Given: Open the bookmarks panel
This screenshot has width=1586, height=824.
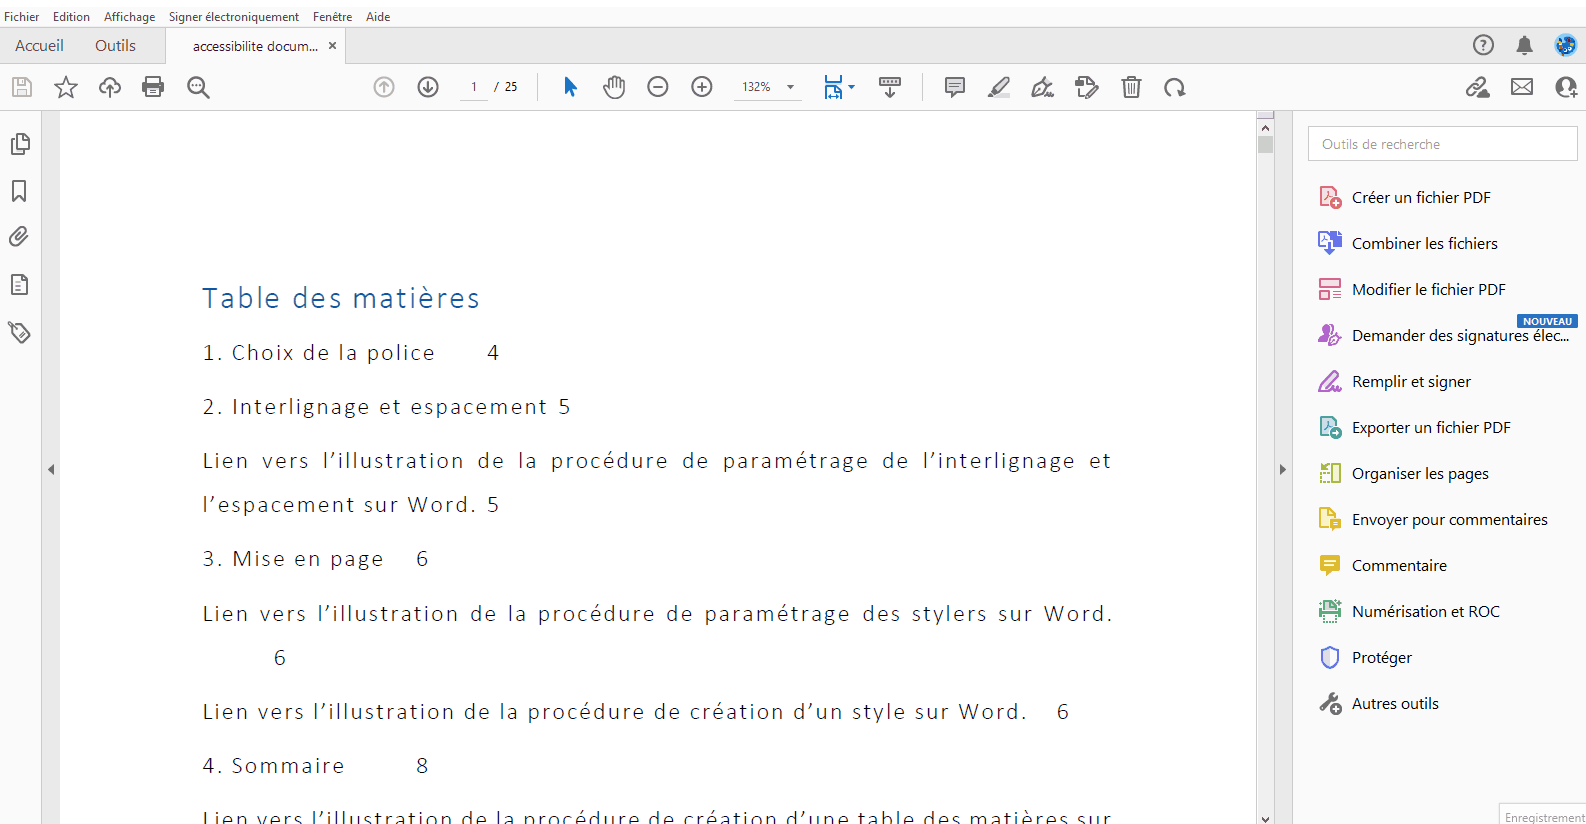Looking at the screenshot, I should tap(19, 191).
